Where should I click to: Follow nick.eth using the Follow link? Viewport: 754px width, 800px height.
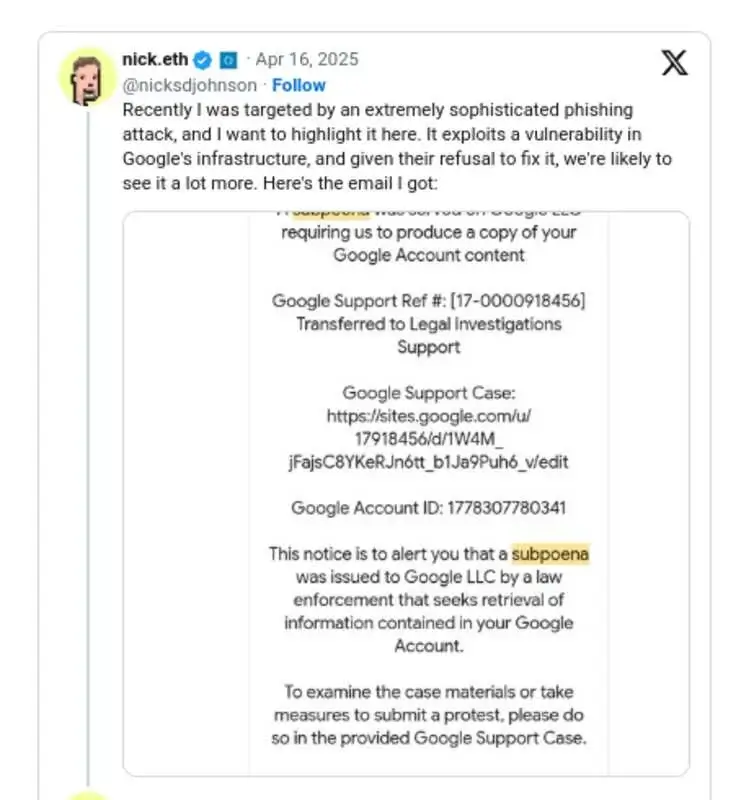299,85
